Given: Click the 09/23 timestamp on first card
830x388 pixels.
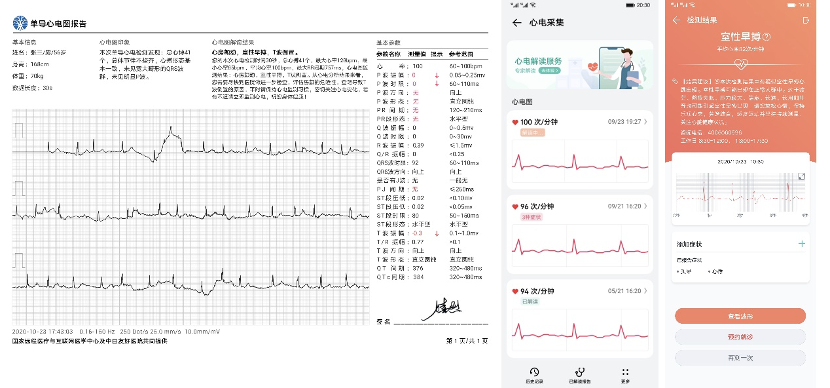Looking at the screenshot, I should click(x=624, y=122).
